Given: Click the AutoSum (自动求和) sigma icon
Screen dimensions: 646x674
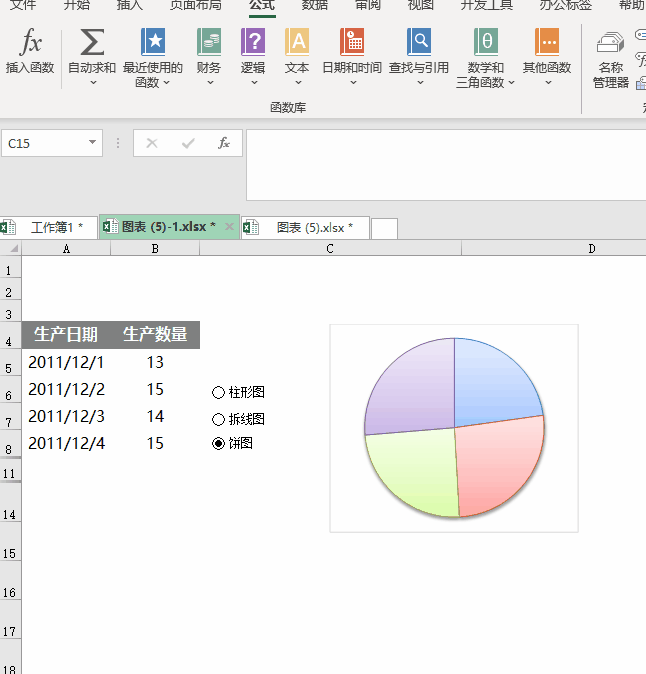Looking at the screenshot, I should tap(91, 43).
